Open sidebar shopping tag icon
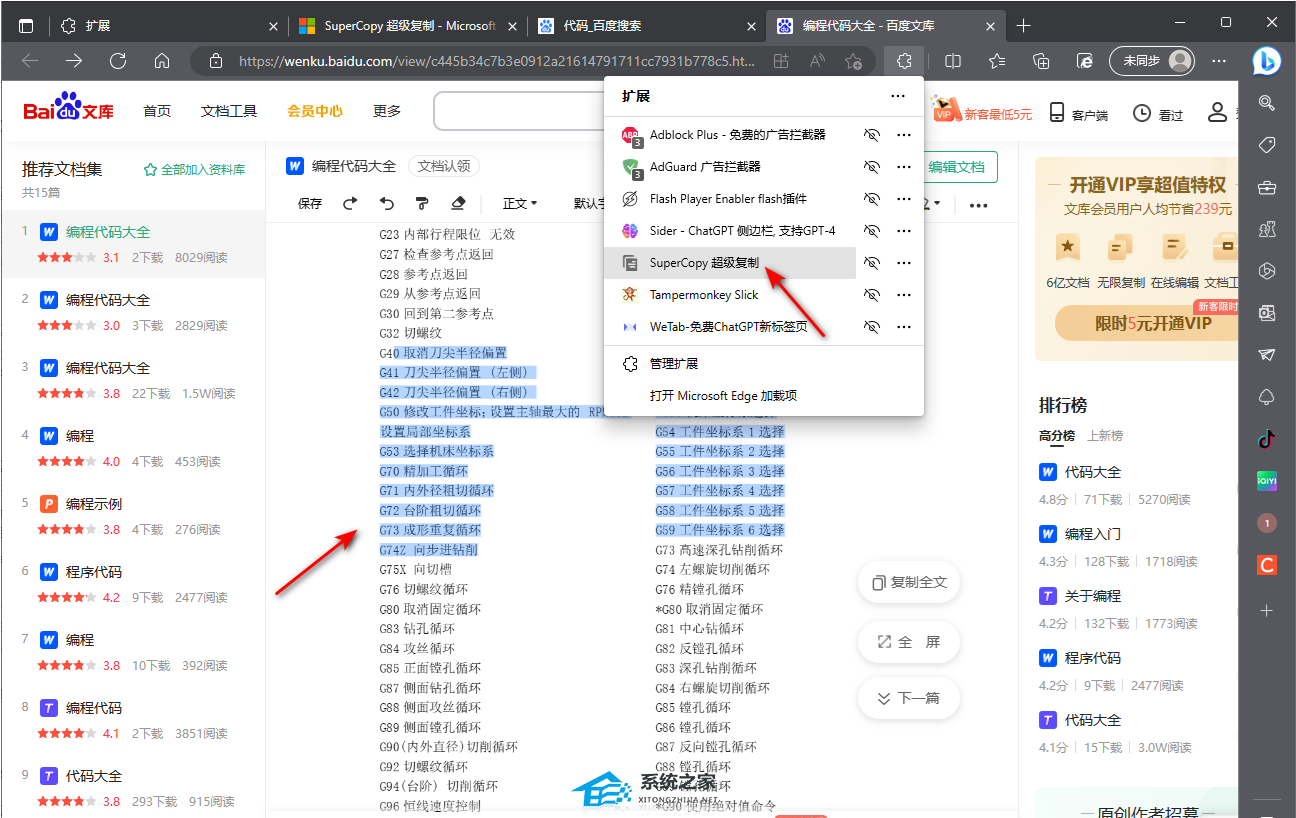1296x818 pixels. 1267,145
